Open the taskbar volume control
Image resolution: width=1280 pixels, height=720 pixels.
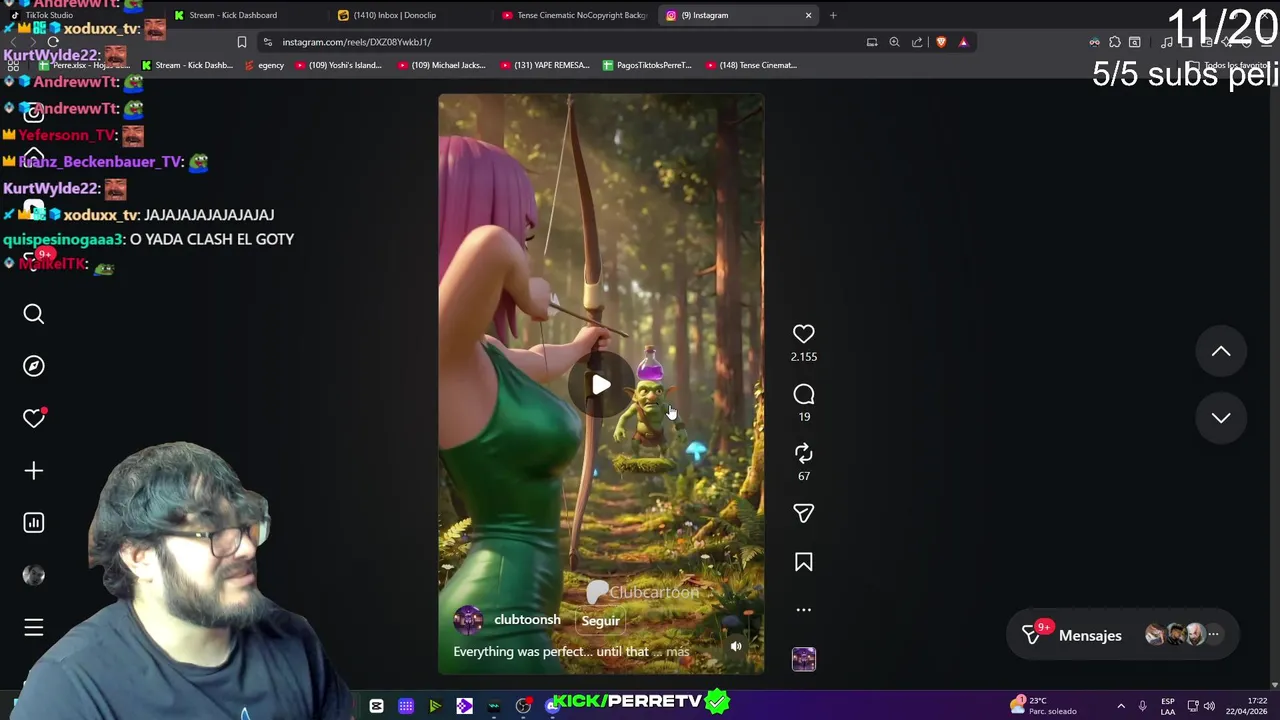coord(1209,706)
